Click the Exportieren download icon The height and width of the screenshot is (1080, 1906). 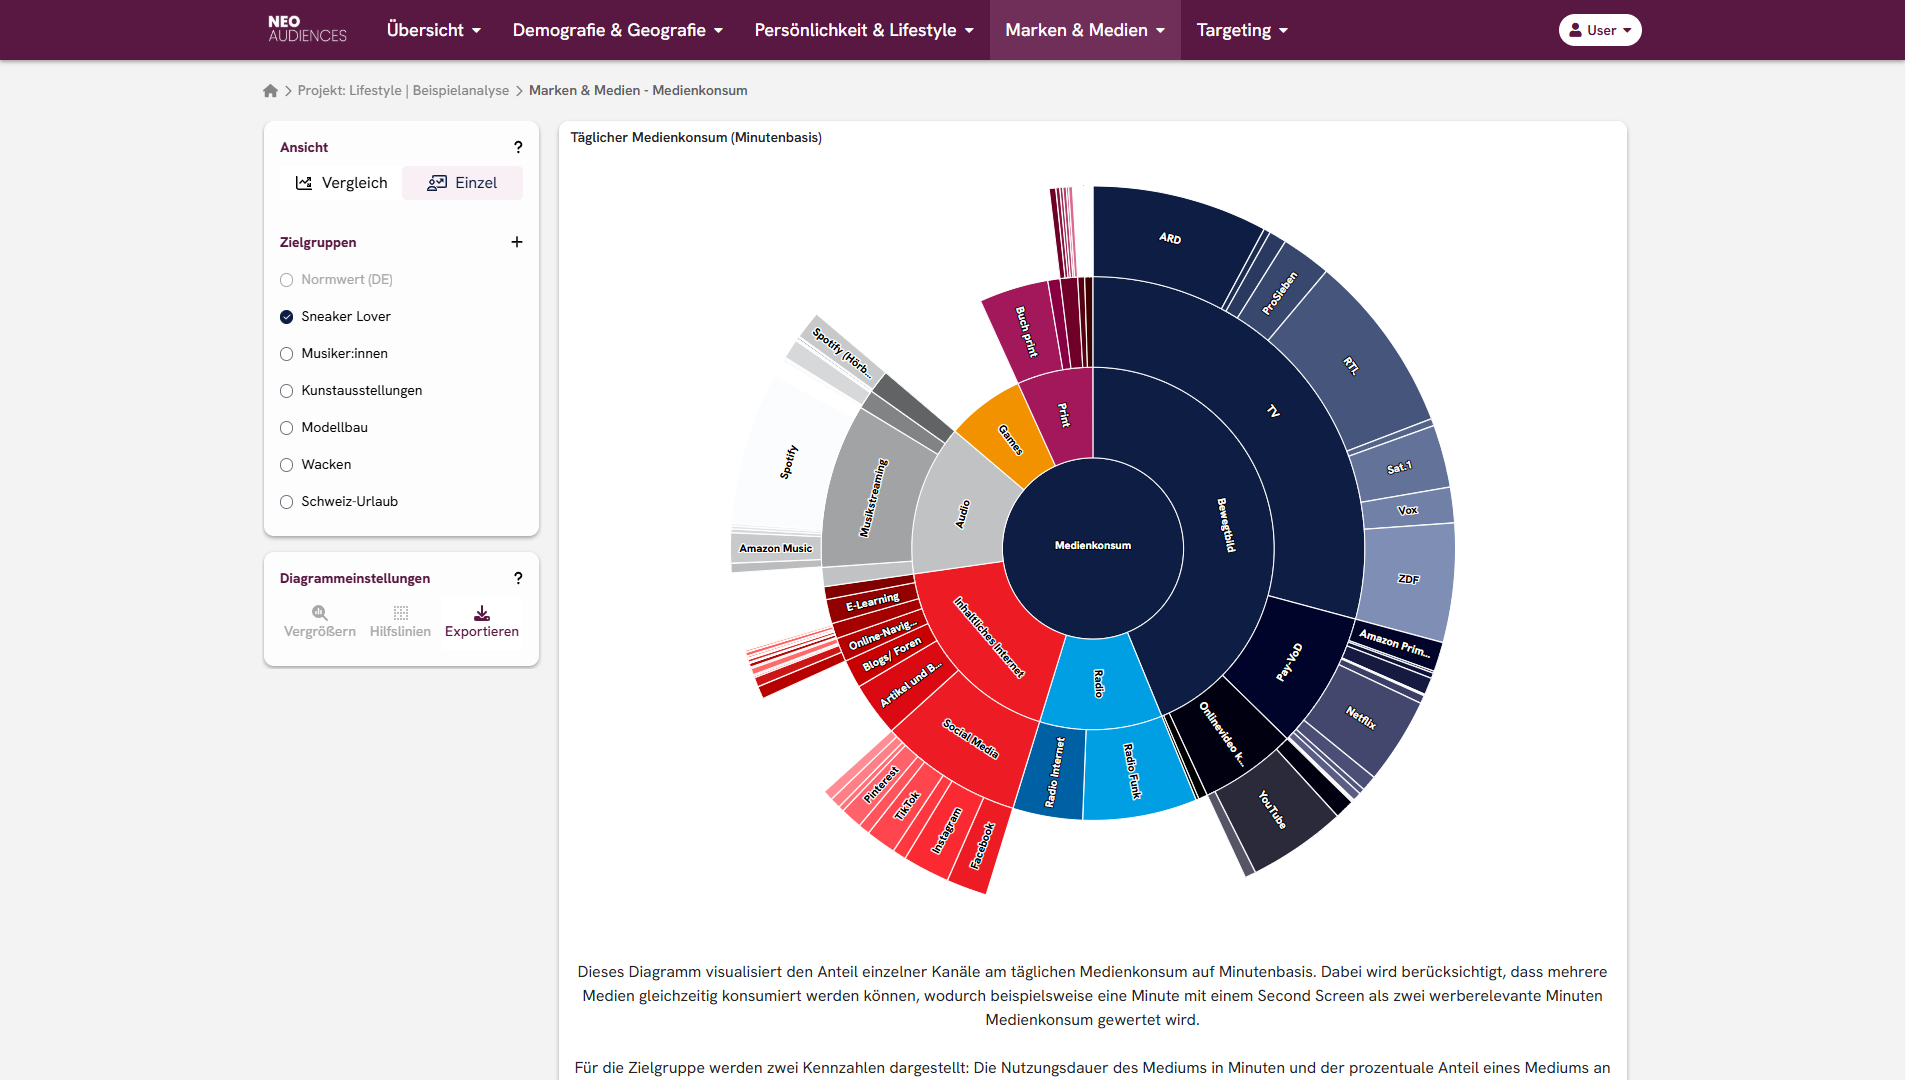(481, 613)
